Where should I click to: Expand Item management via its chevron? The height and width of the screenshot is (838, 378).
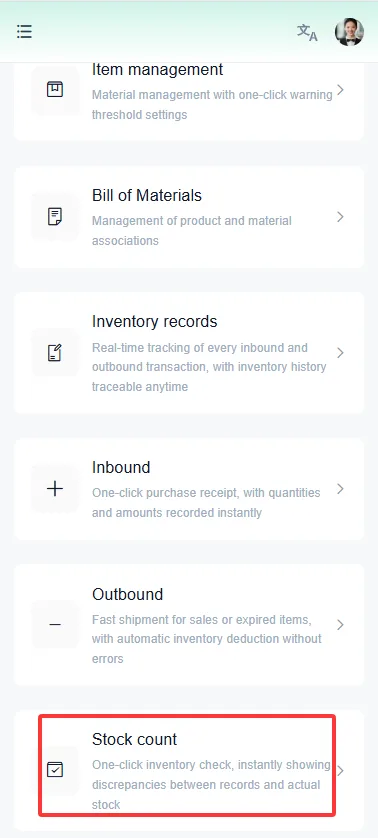pos(341,90)
